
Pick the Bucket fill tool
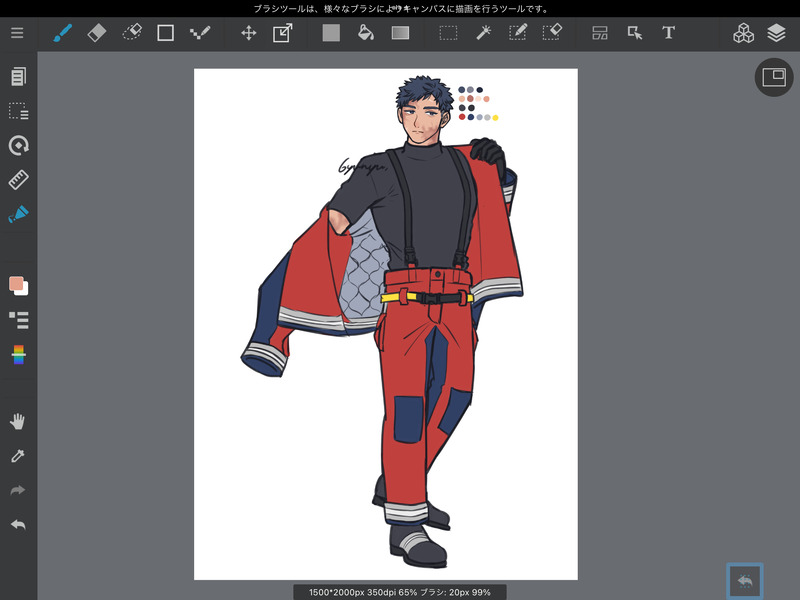coord(366,33)
